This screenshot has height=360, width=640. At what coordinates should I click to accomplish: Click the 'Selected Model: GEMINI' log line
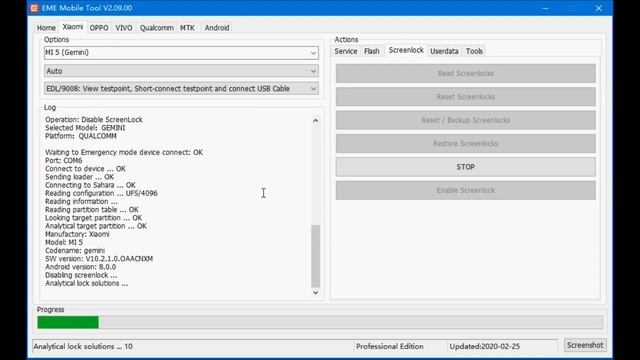[x=85, y=128]
